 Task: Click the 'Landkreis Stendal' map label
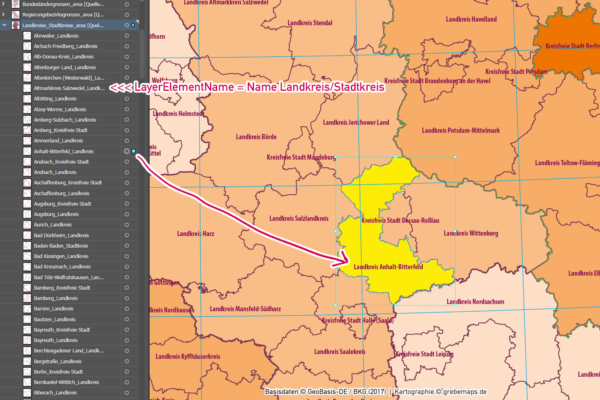[310, 23]
